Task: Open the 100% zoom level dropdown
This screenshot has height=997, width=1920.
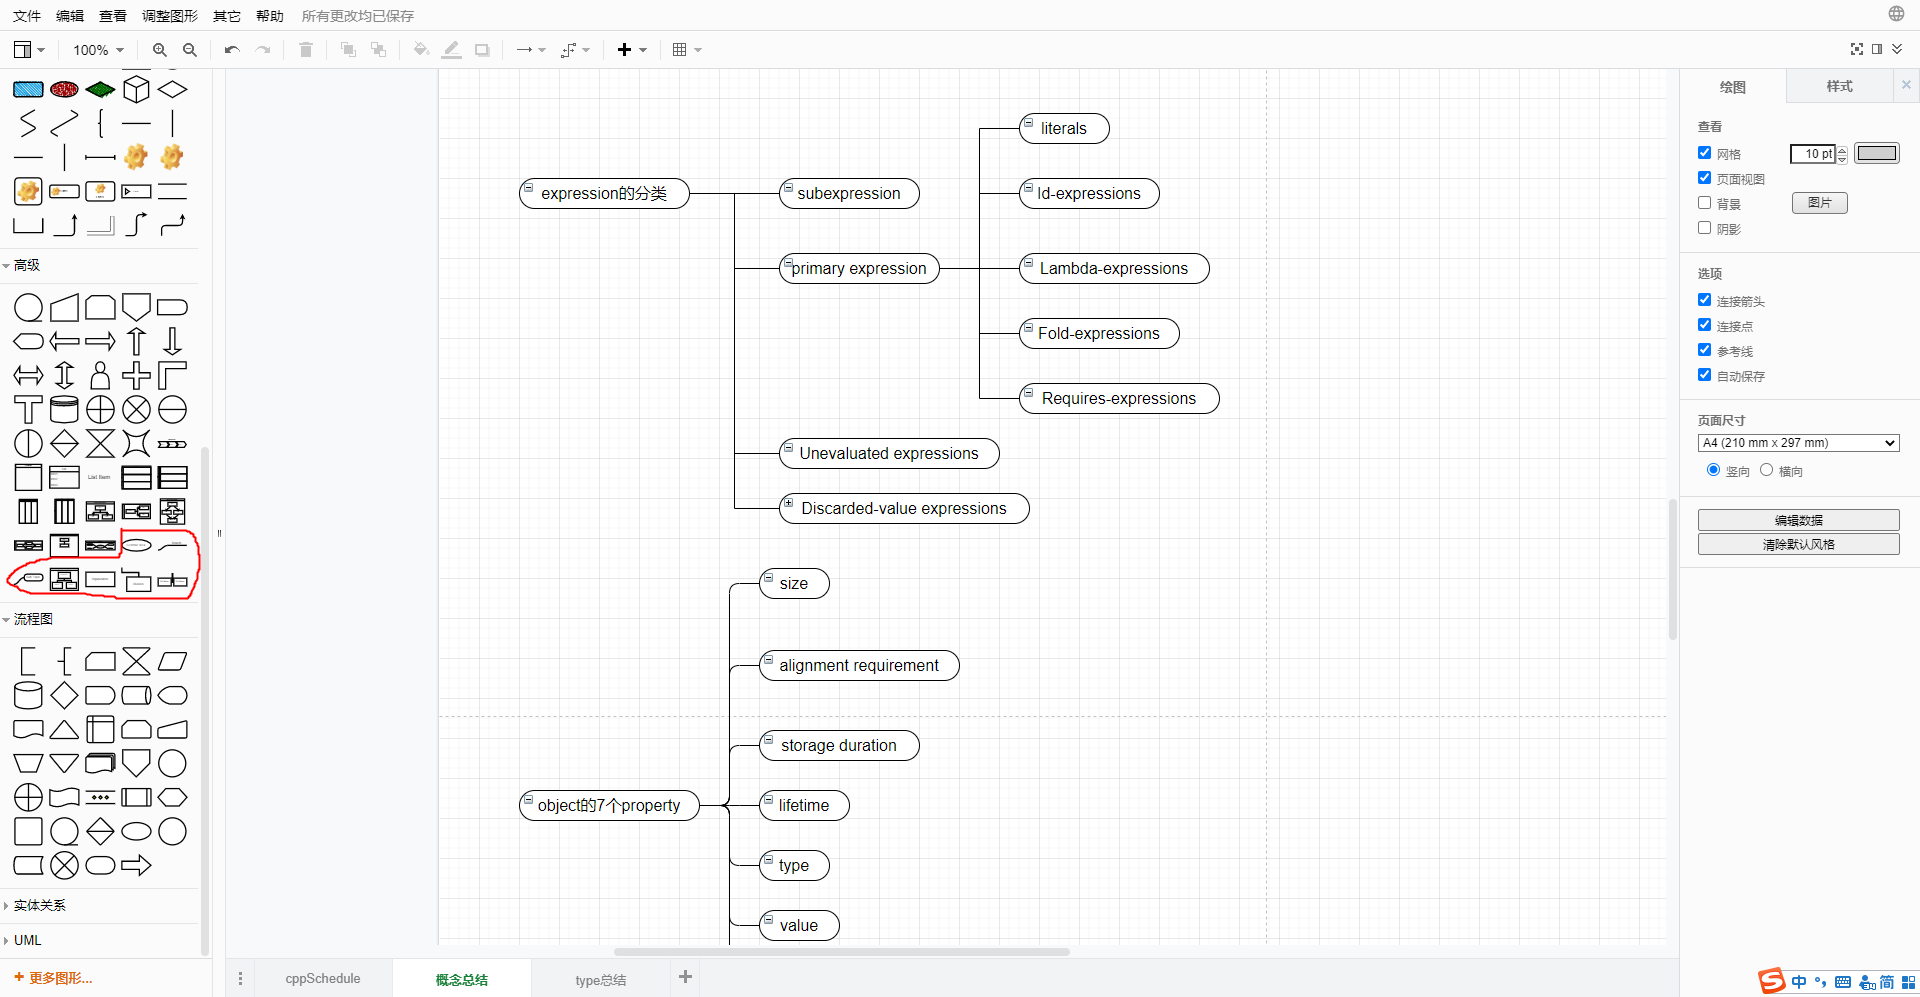Action: [97, 49]
